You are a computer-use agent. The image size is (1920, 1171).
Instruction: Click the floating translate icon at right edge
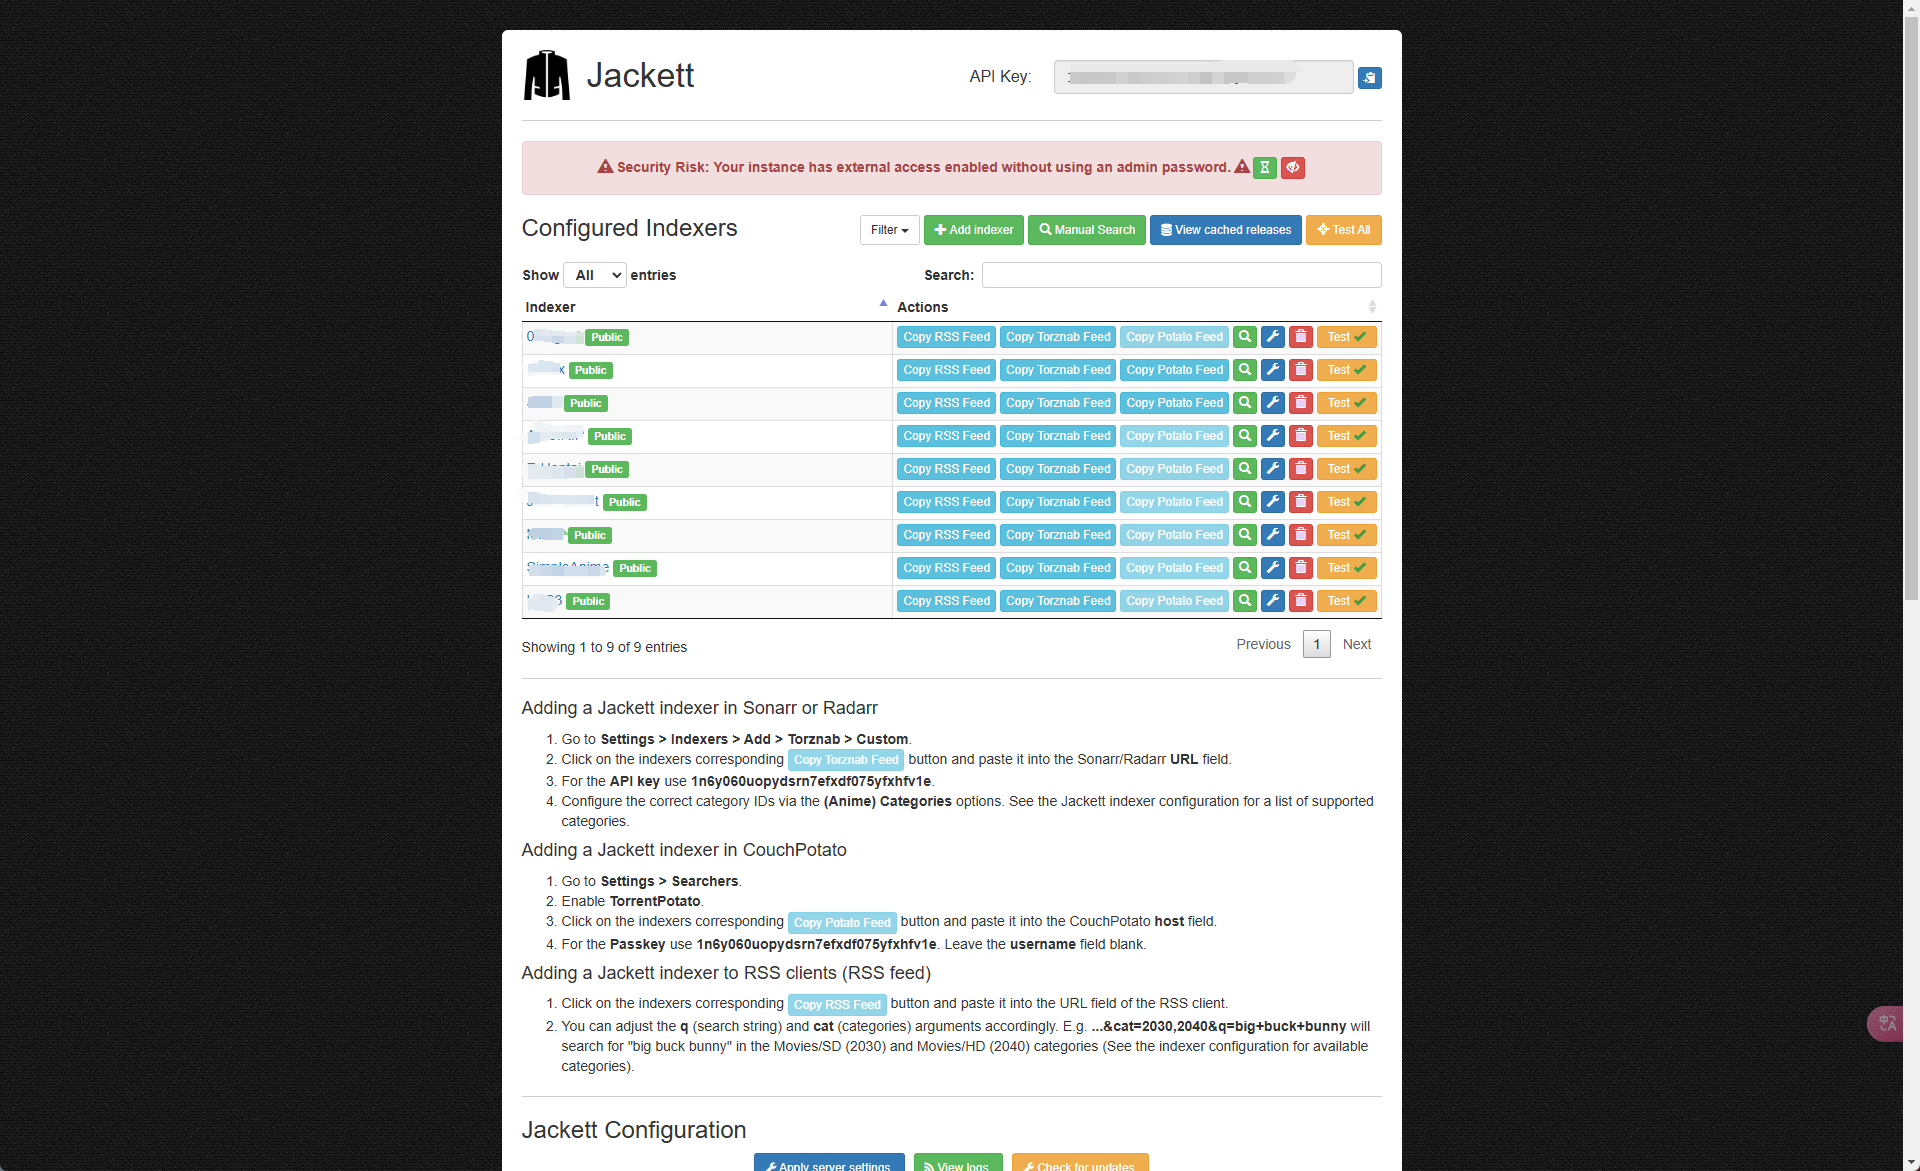click(x=1886, y=1023)
